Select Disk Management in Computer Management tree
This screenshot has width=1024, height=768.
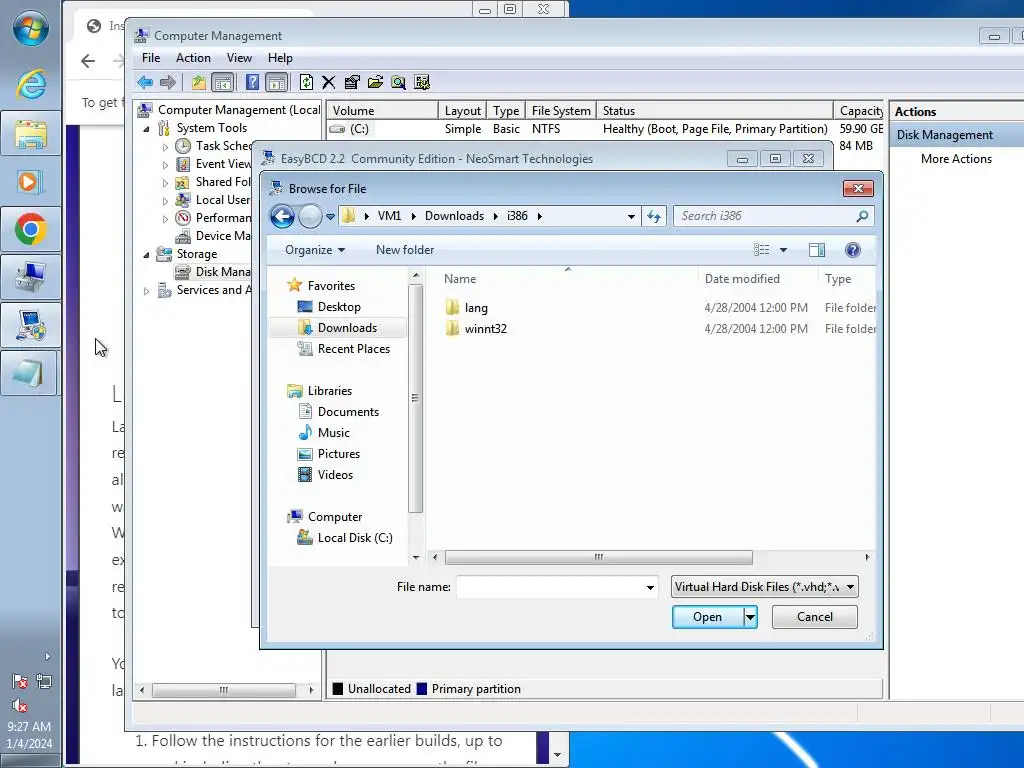click(222, 272)
